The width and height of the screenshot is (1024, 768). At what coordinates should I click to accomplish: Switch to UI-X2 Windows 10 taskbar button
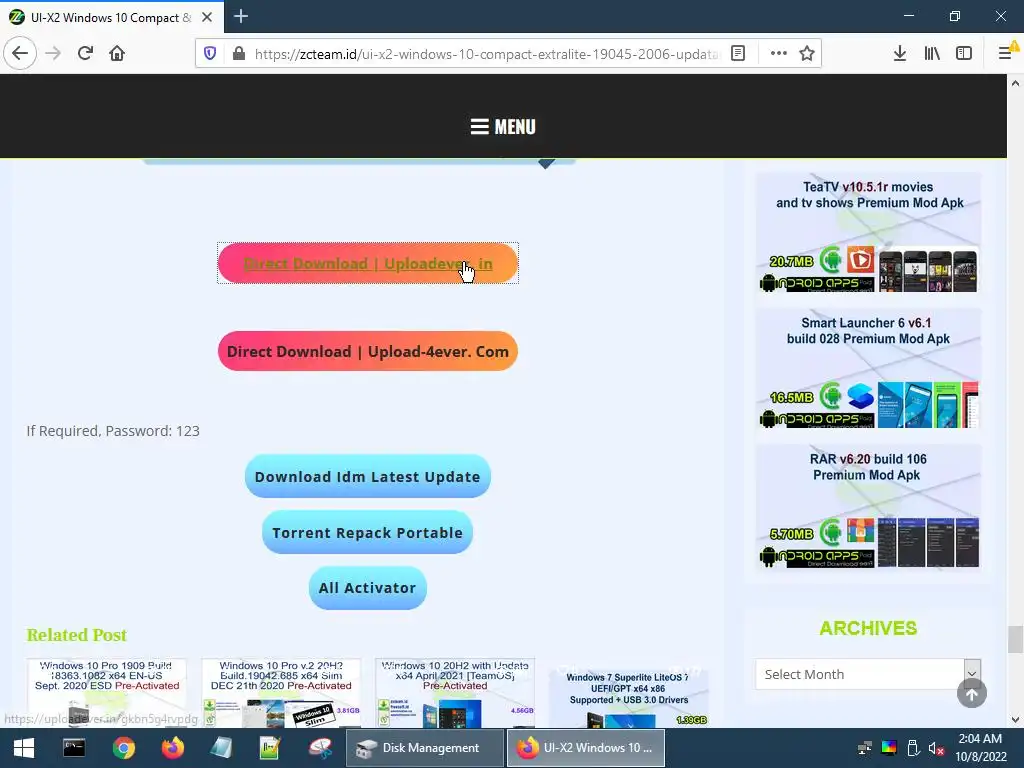tap(586, 748)
